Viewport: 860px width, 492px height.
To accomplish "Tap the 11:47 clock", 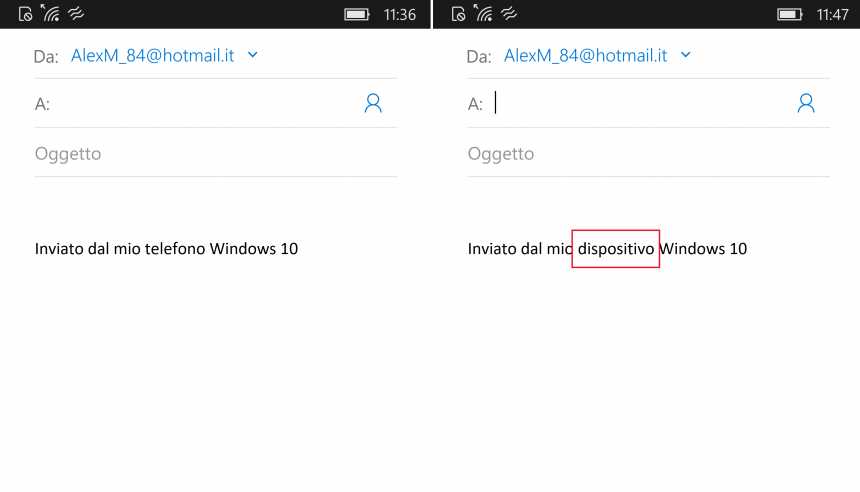I will point(832,14).
